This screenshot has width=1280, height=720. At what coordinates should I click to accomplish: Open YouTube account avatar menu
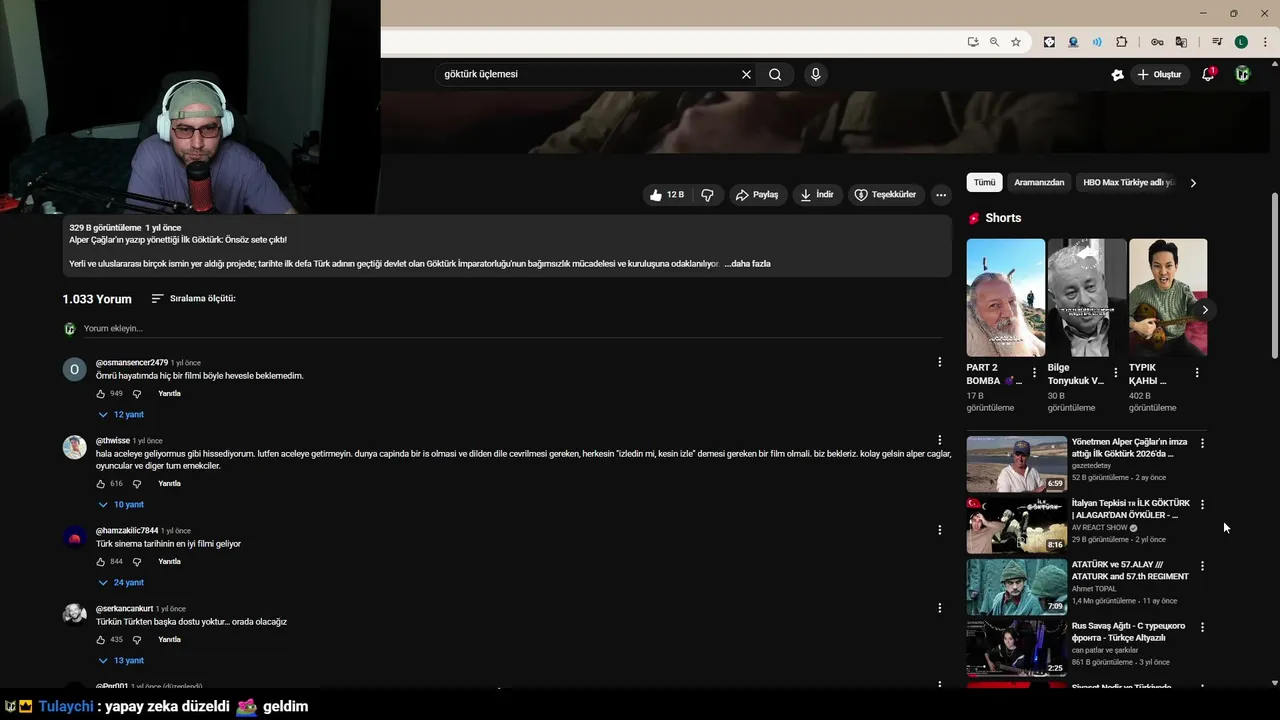tap(1242, 74)
